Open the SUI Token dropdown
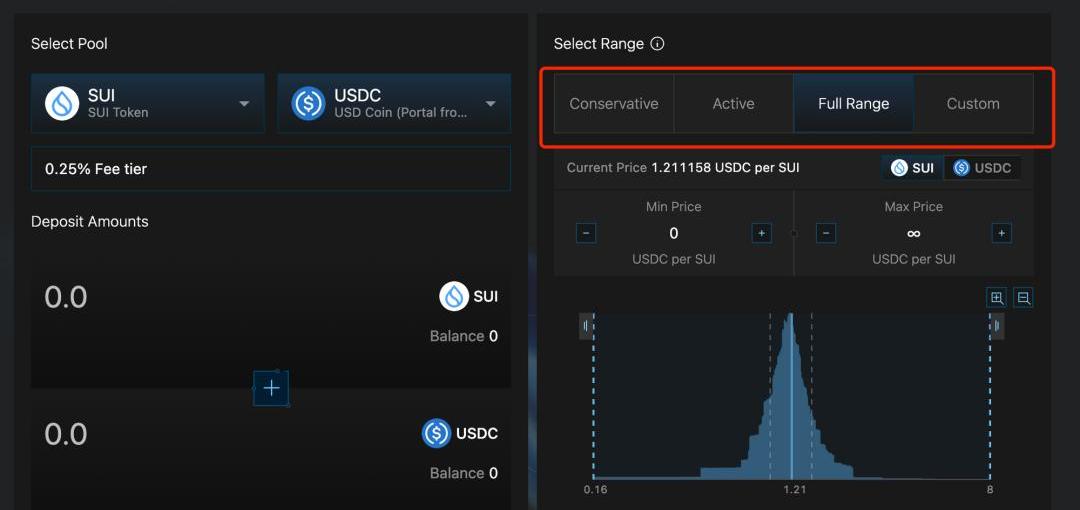 click(x=148, y=103)
